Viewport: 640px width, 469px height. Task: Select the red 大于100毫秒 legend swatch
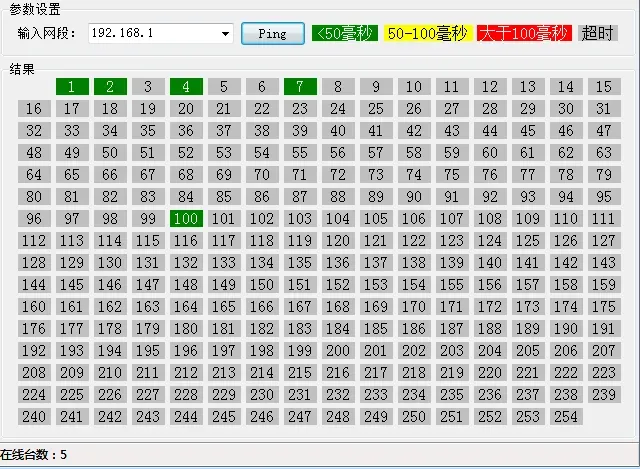coord(524,33)
